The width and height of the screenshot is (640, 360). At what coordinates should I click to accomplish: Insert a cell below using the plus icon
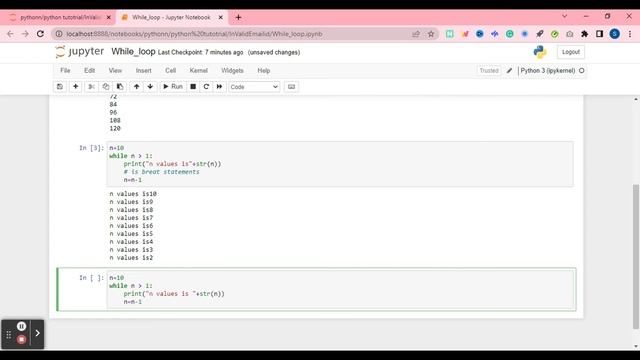pyautogui.click(x=76, y=87)
